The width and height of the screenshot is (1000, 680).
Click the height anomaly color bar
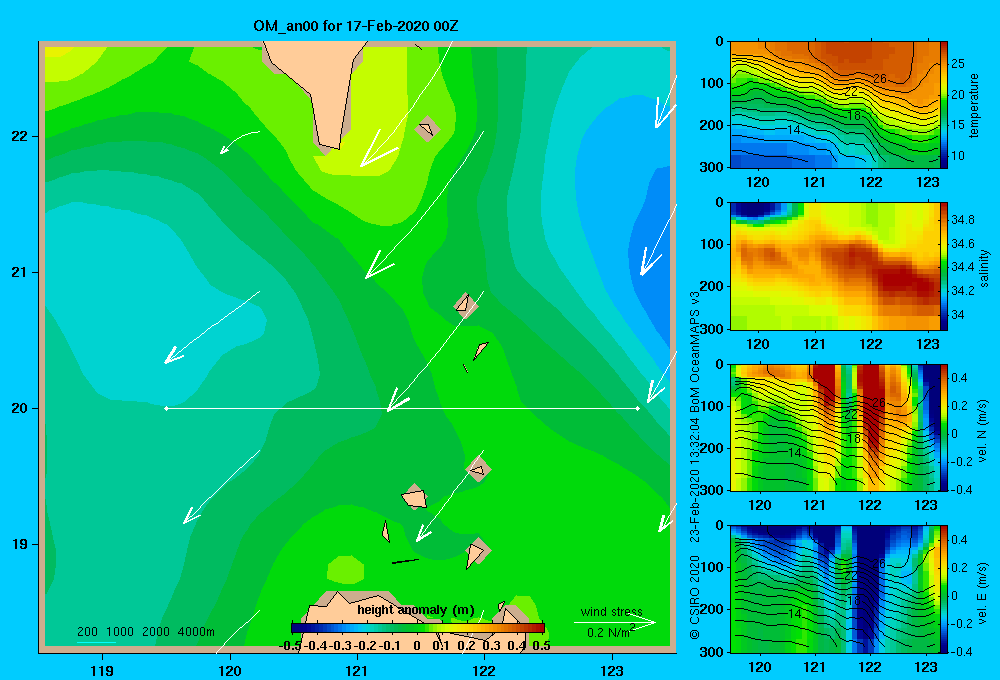pyautogui.click(x=418, y=628)
